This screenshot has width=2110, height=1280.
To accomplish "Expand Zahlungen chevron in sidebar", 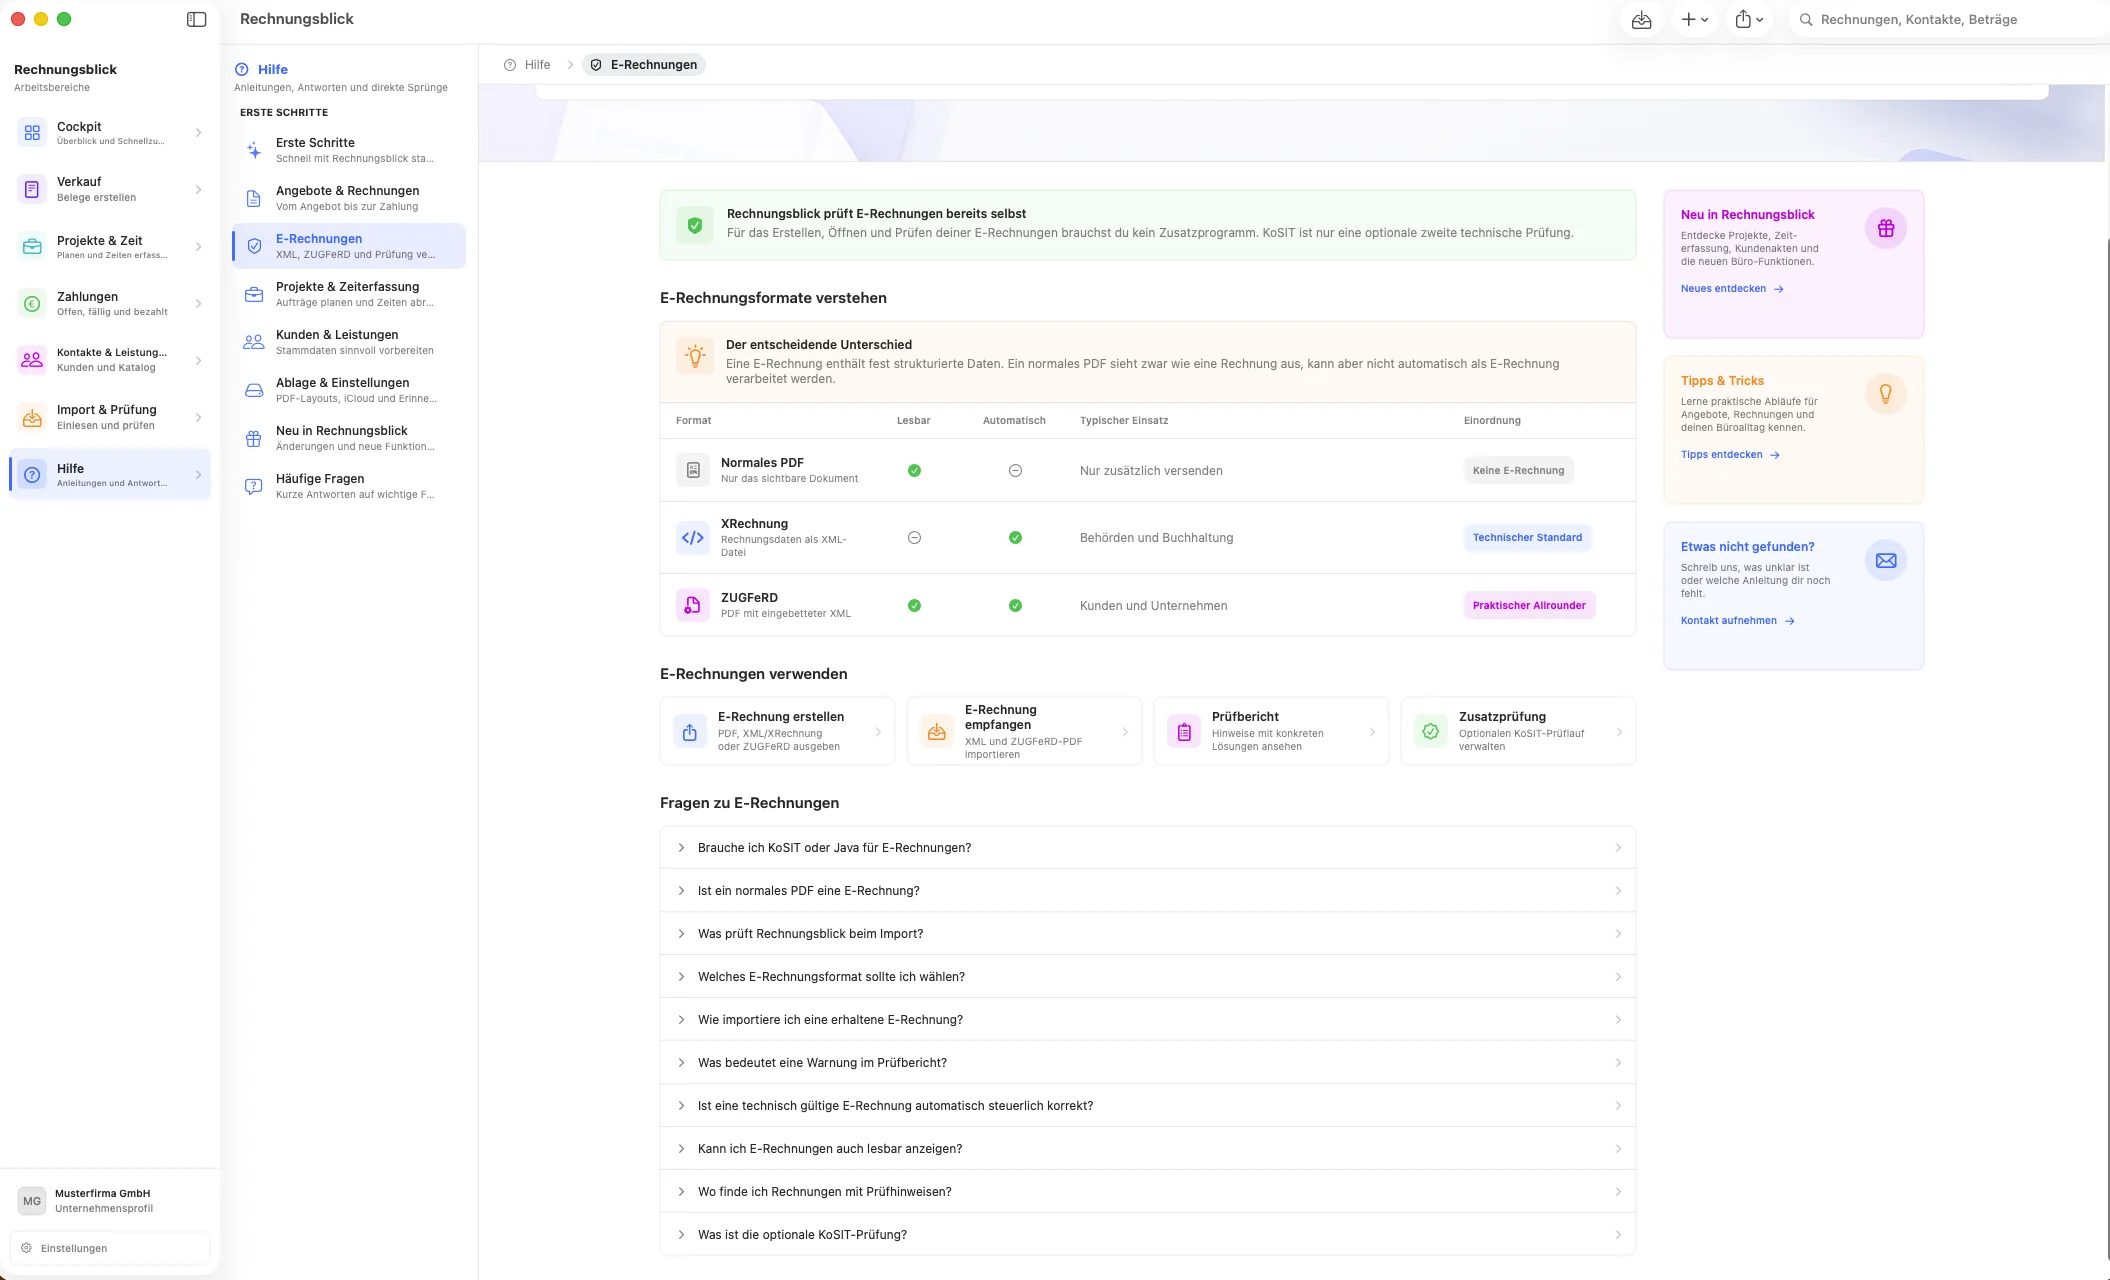I will point(198,303).
